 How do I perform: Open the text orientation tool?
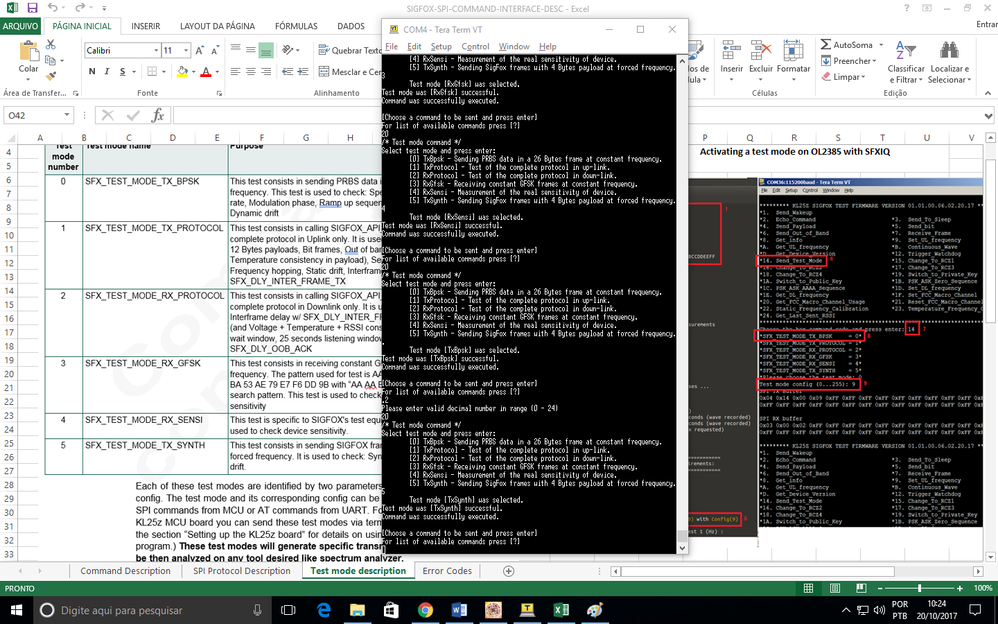290,50
